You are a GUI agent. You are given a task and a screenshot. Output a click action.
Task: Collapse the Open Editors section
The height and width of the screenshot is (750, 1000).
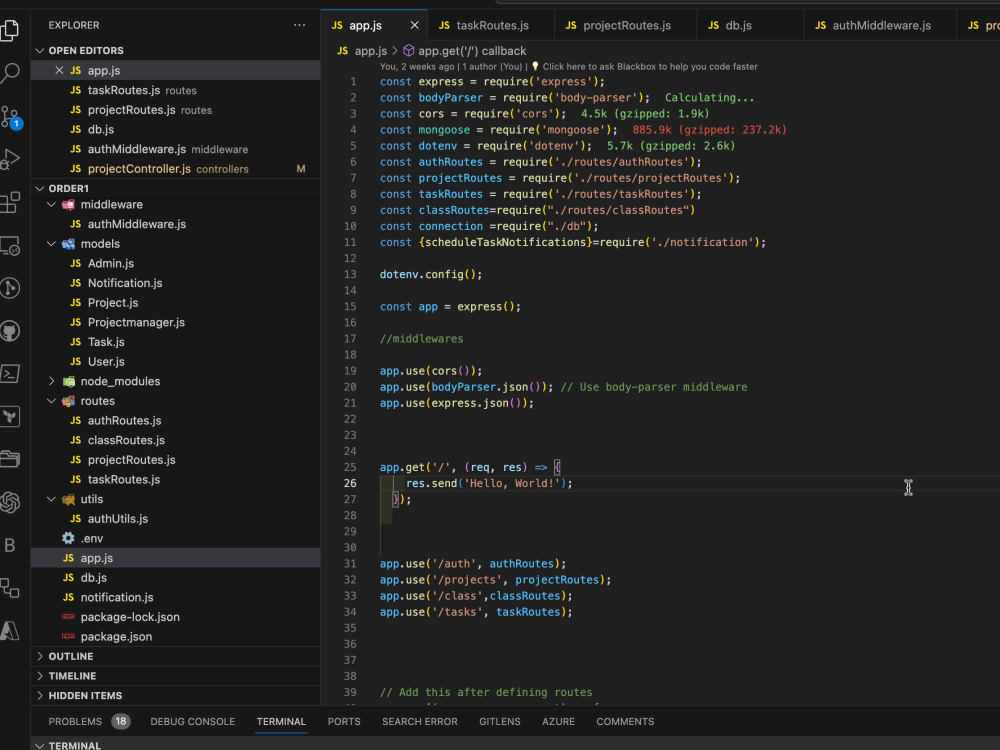click(x=40, y=50)
